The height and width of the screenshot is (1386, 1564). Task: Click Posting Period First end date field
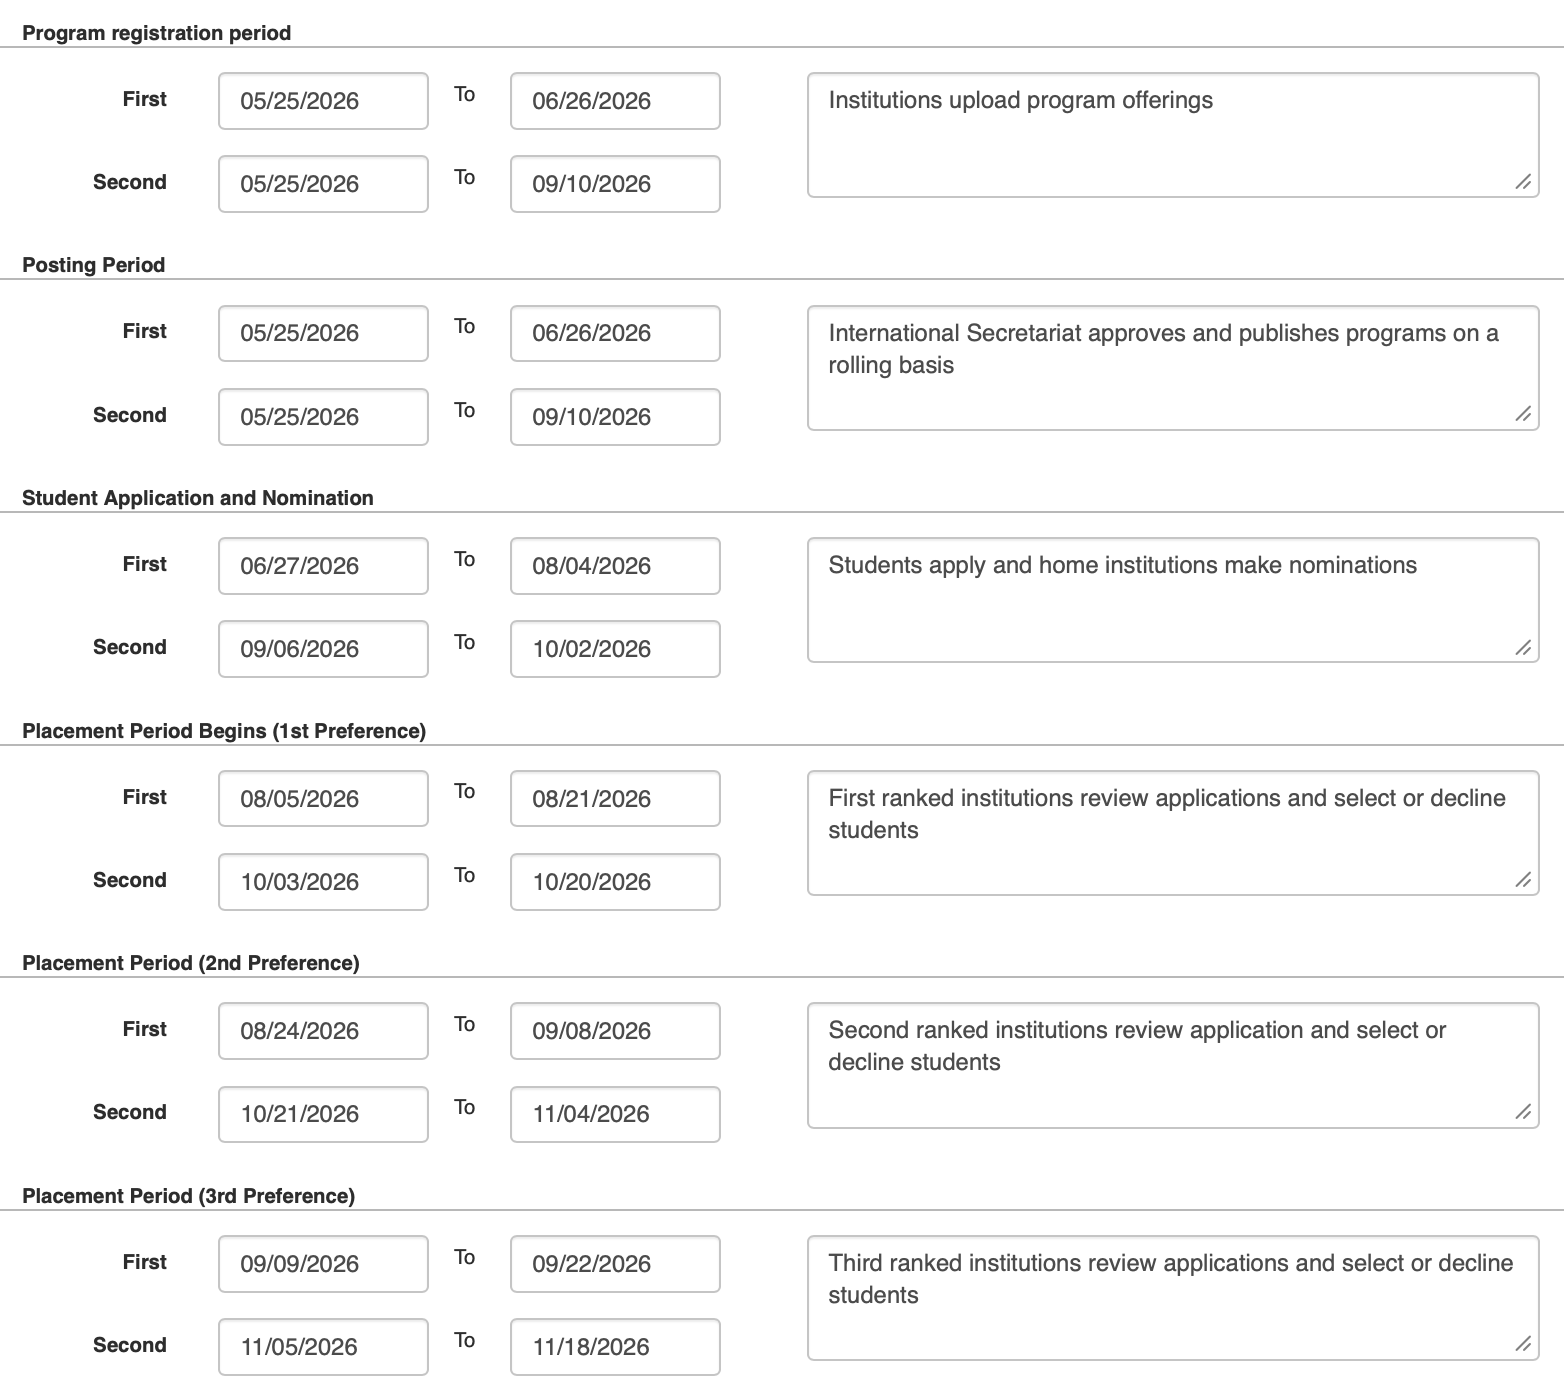click(x=615, y=333)
